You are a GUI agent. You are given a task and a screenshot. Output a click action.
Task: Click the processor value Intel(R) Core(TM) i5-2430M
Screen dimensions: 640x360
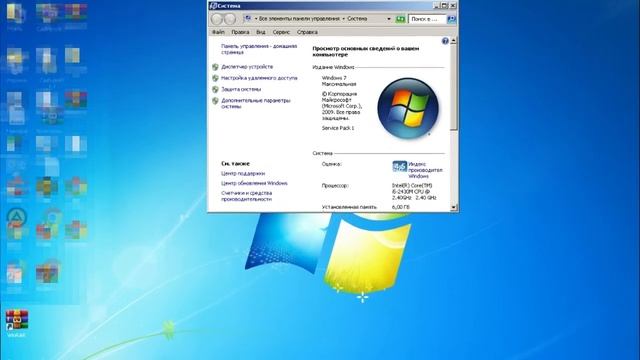414,191
